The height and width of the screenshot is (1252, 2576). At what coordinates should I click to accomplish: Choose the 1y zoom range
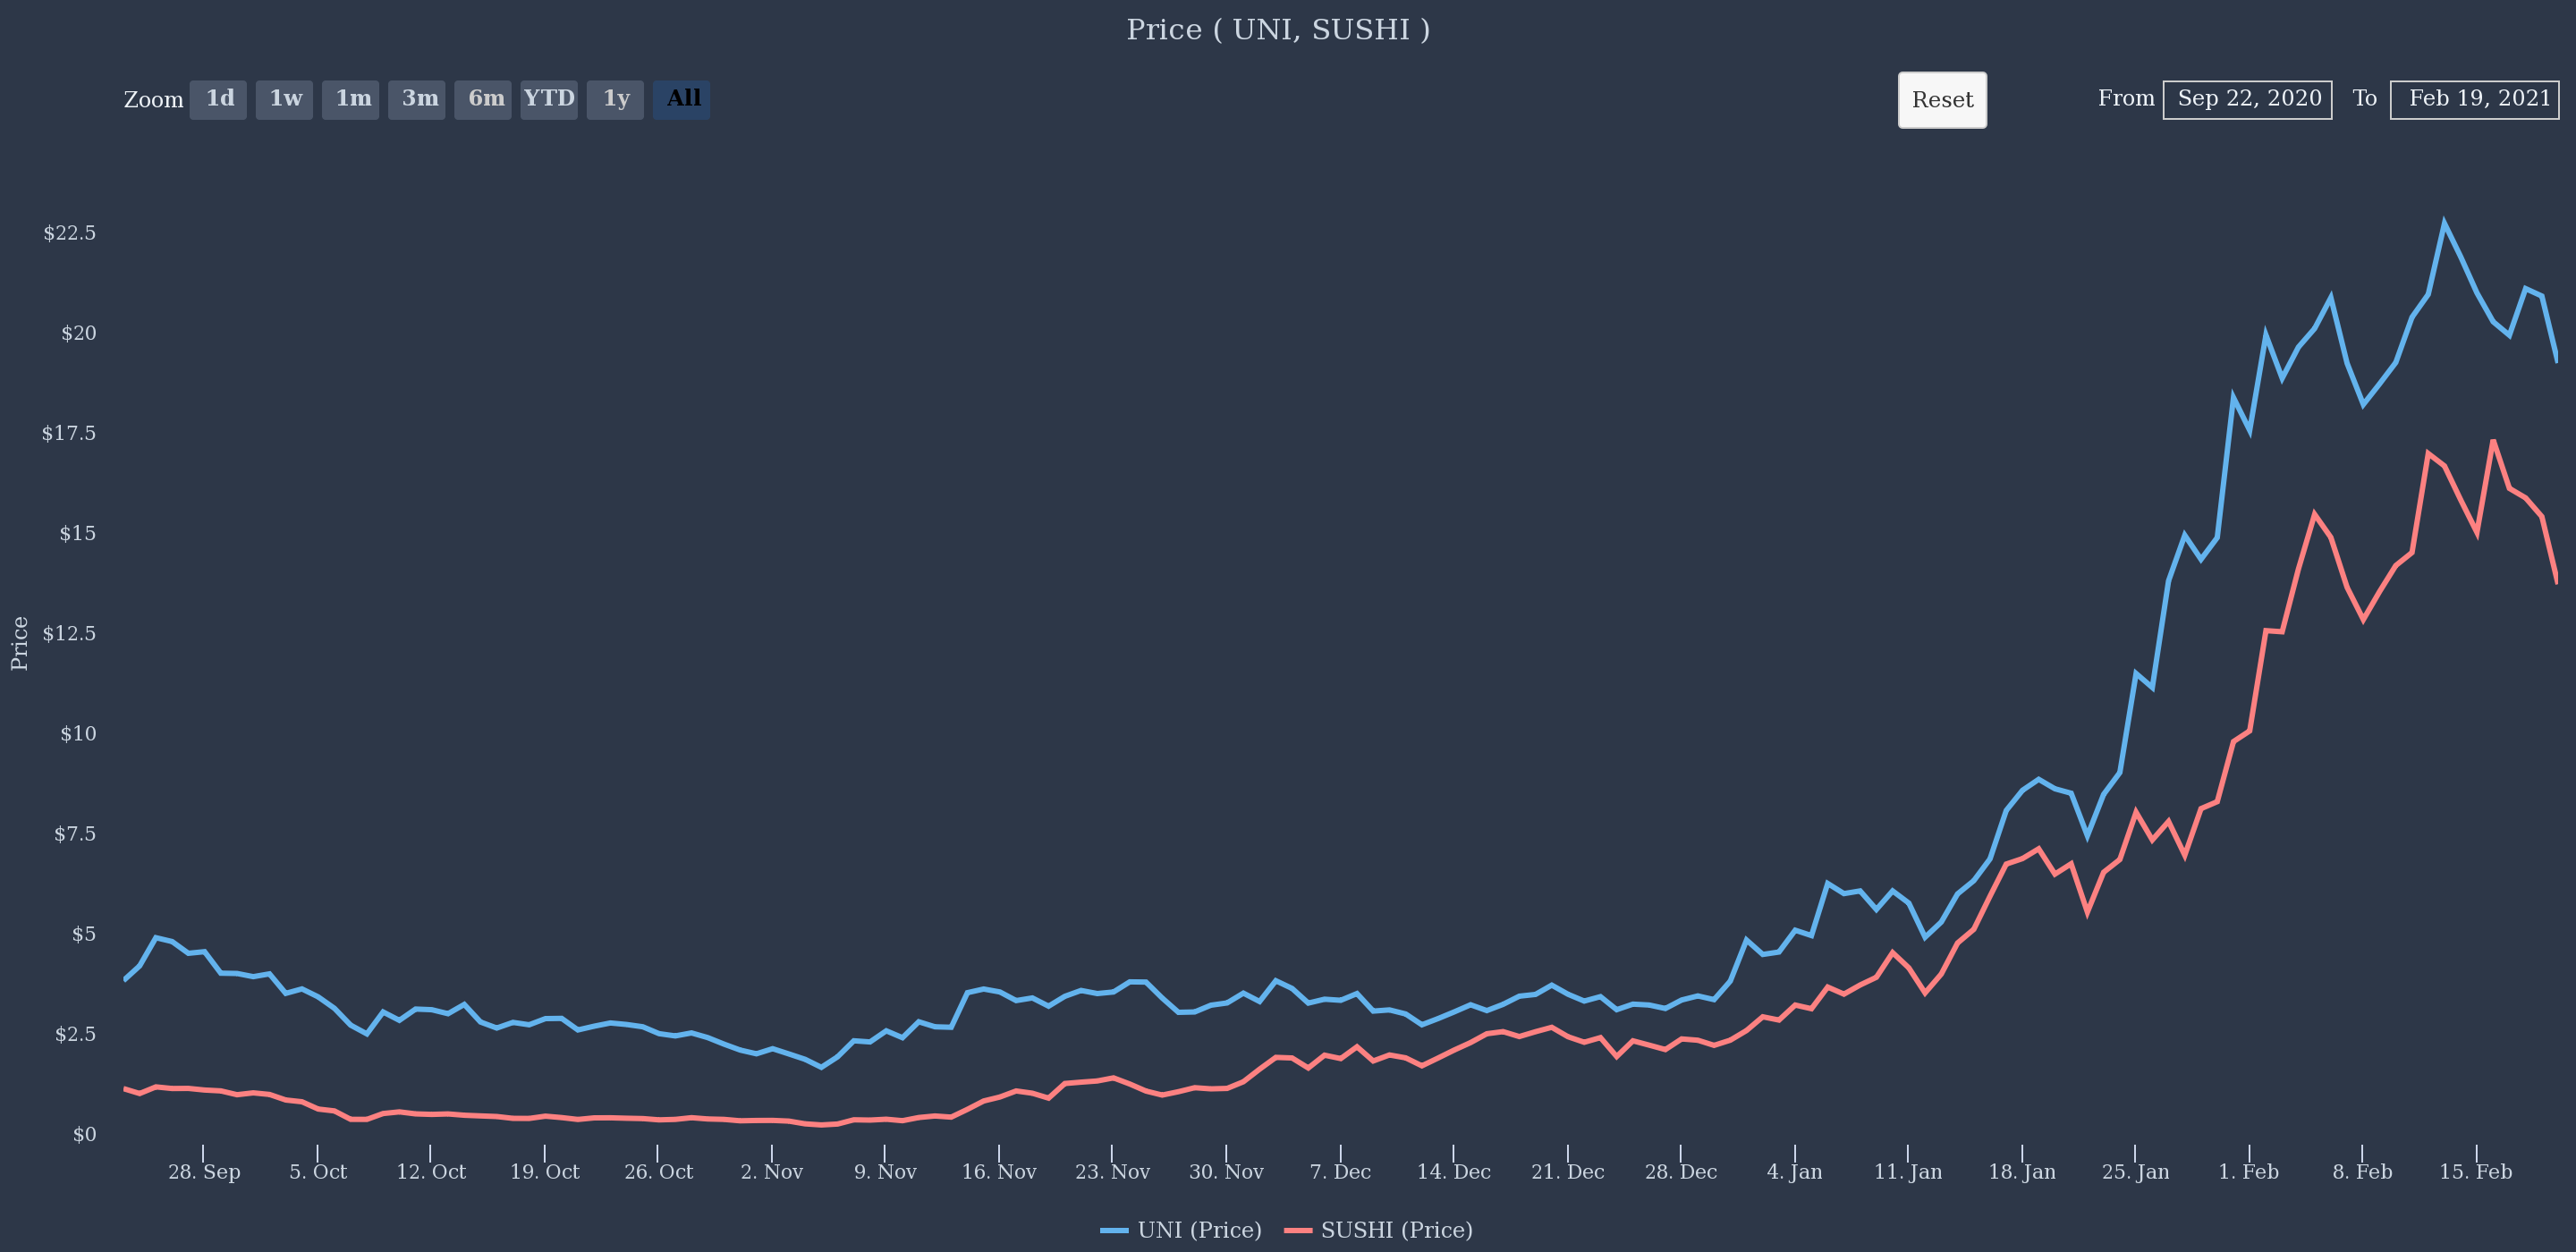pos(615,99)
